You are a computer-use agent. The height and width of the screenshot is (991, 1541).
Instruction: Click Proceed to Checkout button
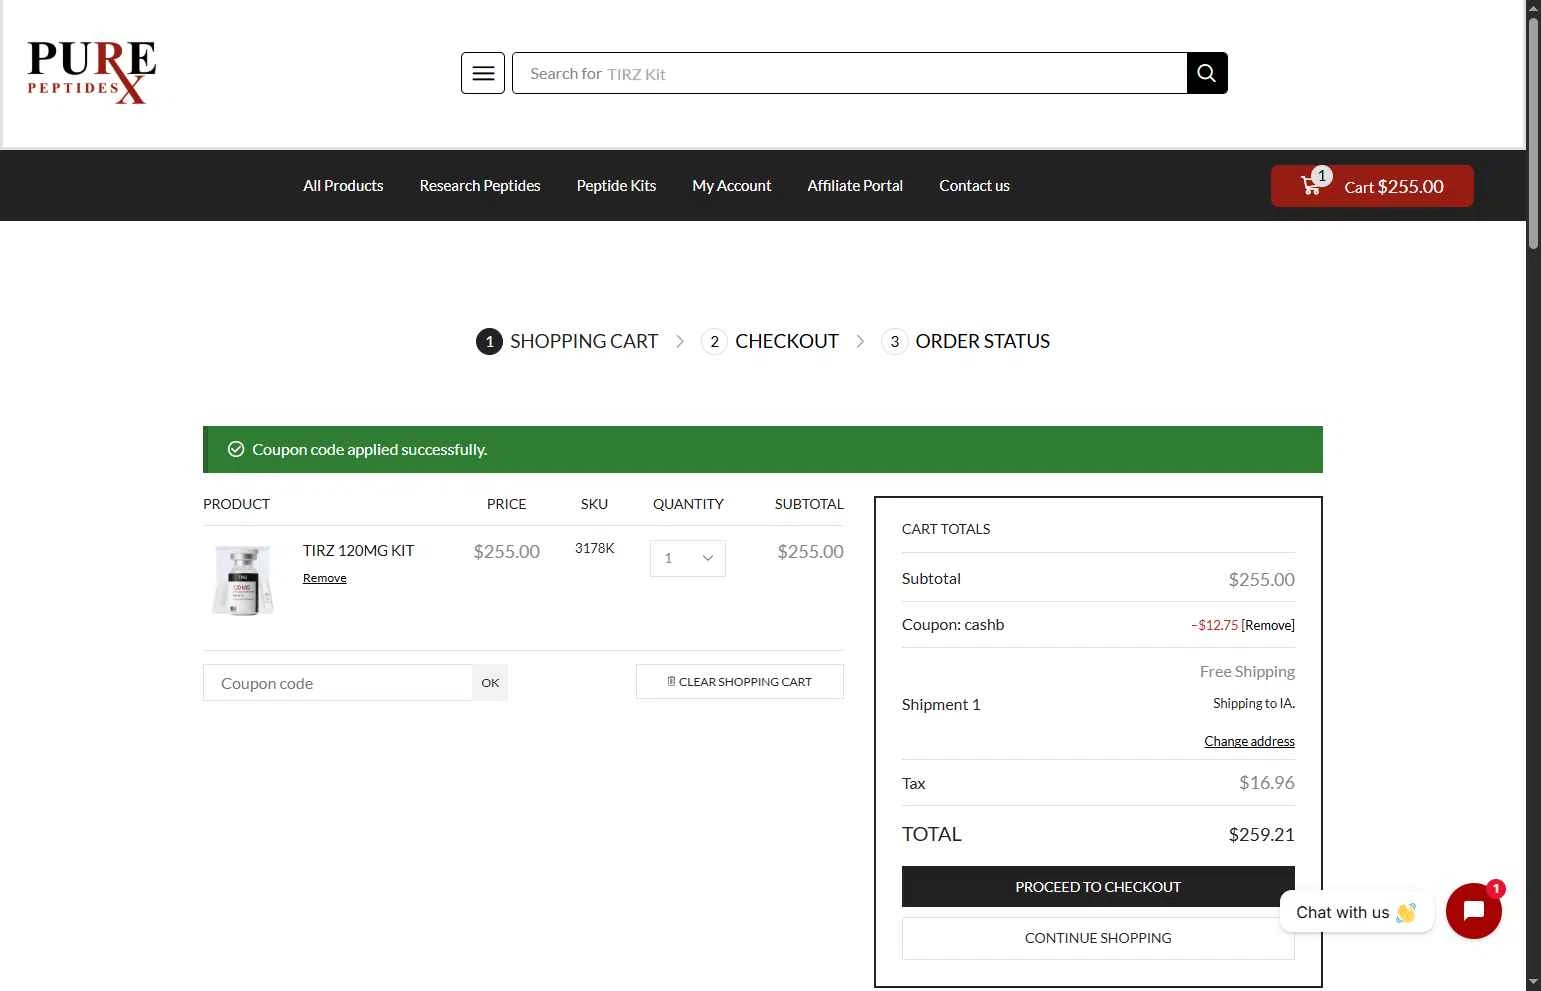pos(1098,887)
